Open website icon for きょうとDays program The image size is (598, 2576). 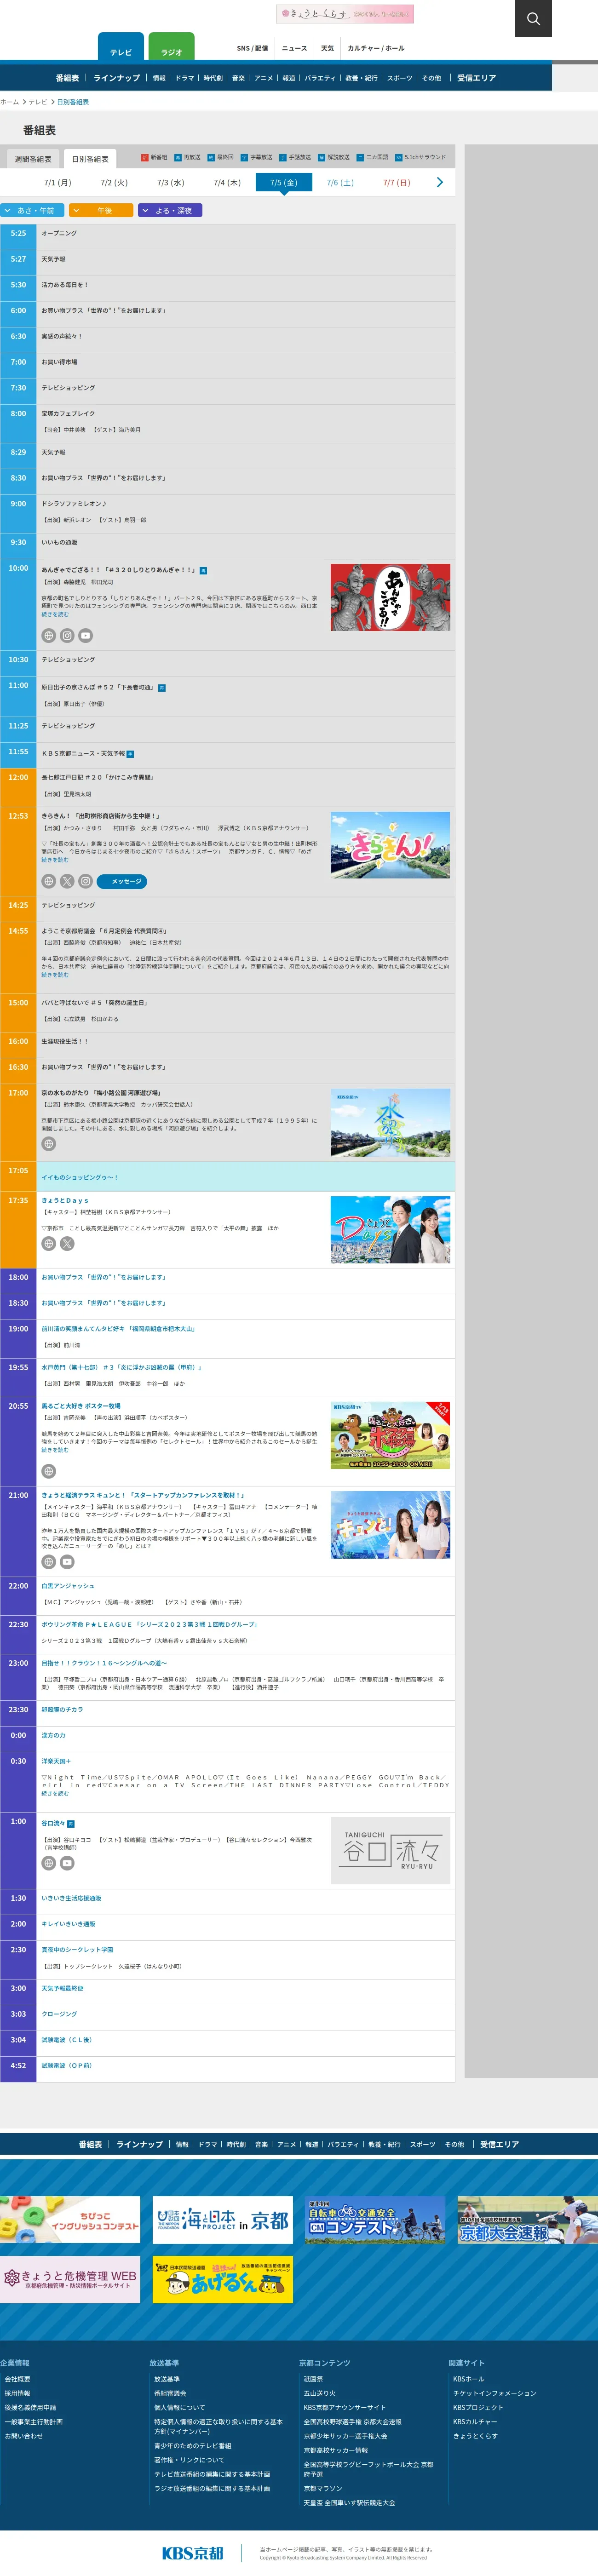[x=48, y=1243]
